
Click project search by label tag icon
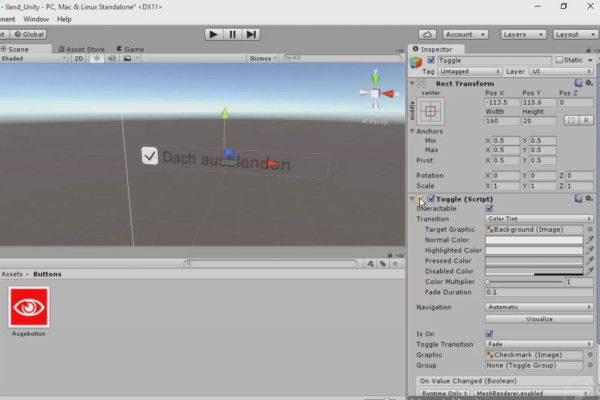(383, 263)
